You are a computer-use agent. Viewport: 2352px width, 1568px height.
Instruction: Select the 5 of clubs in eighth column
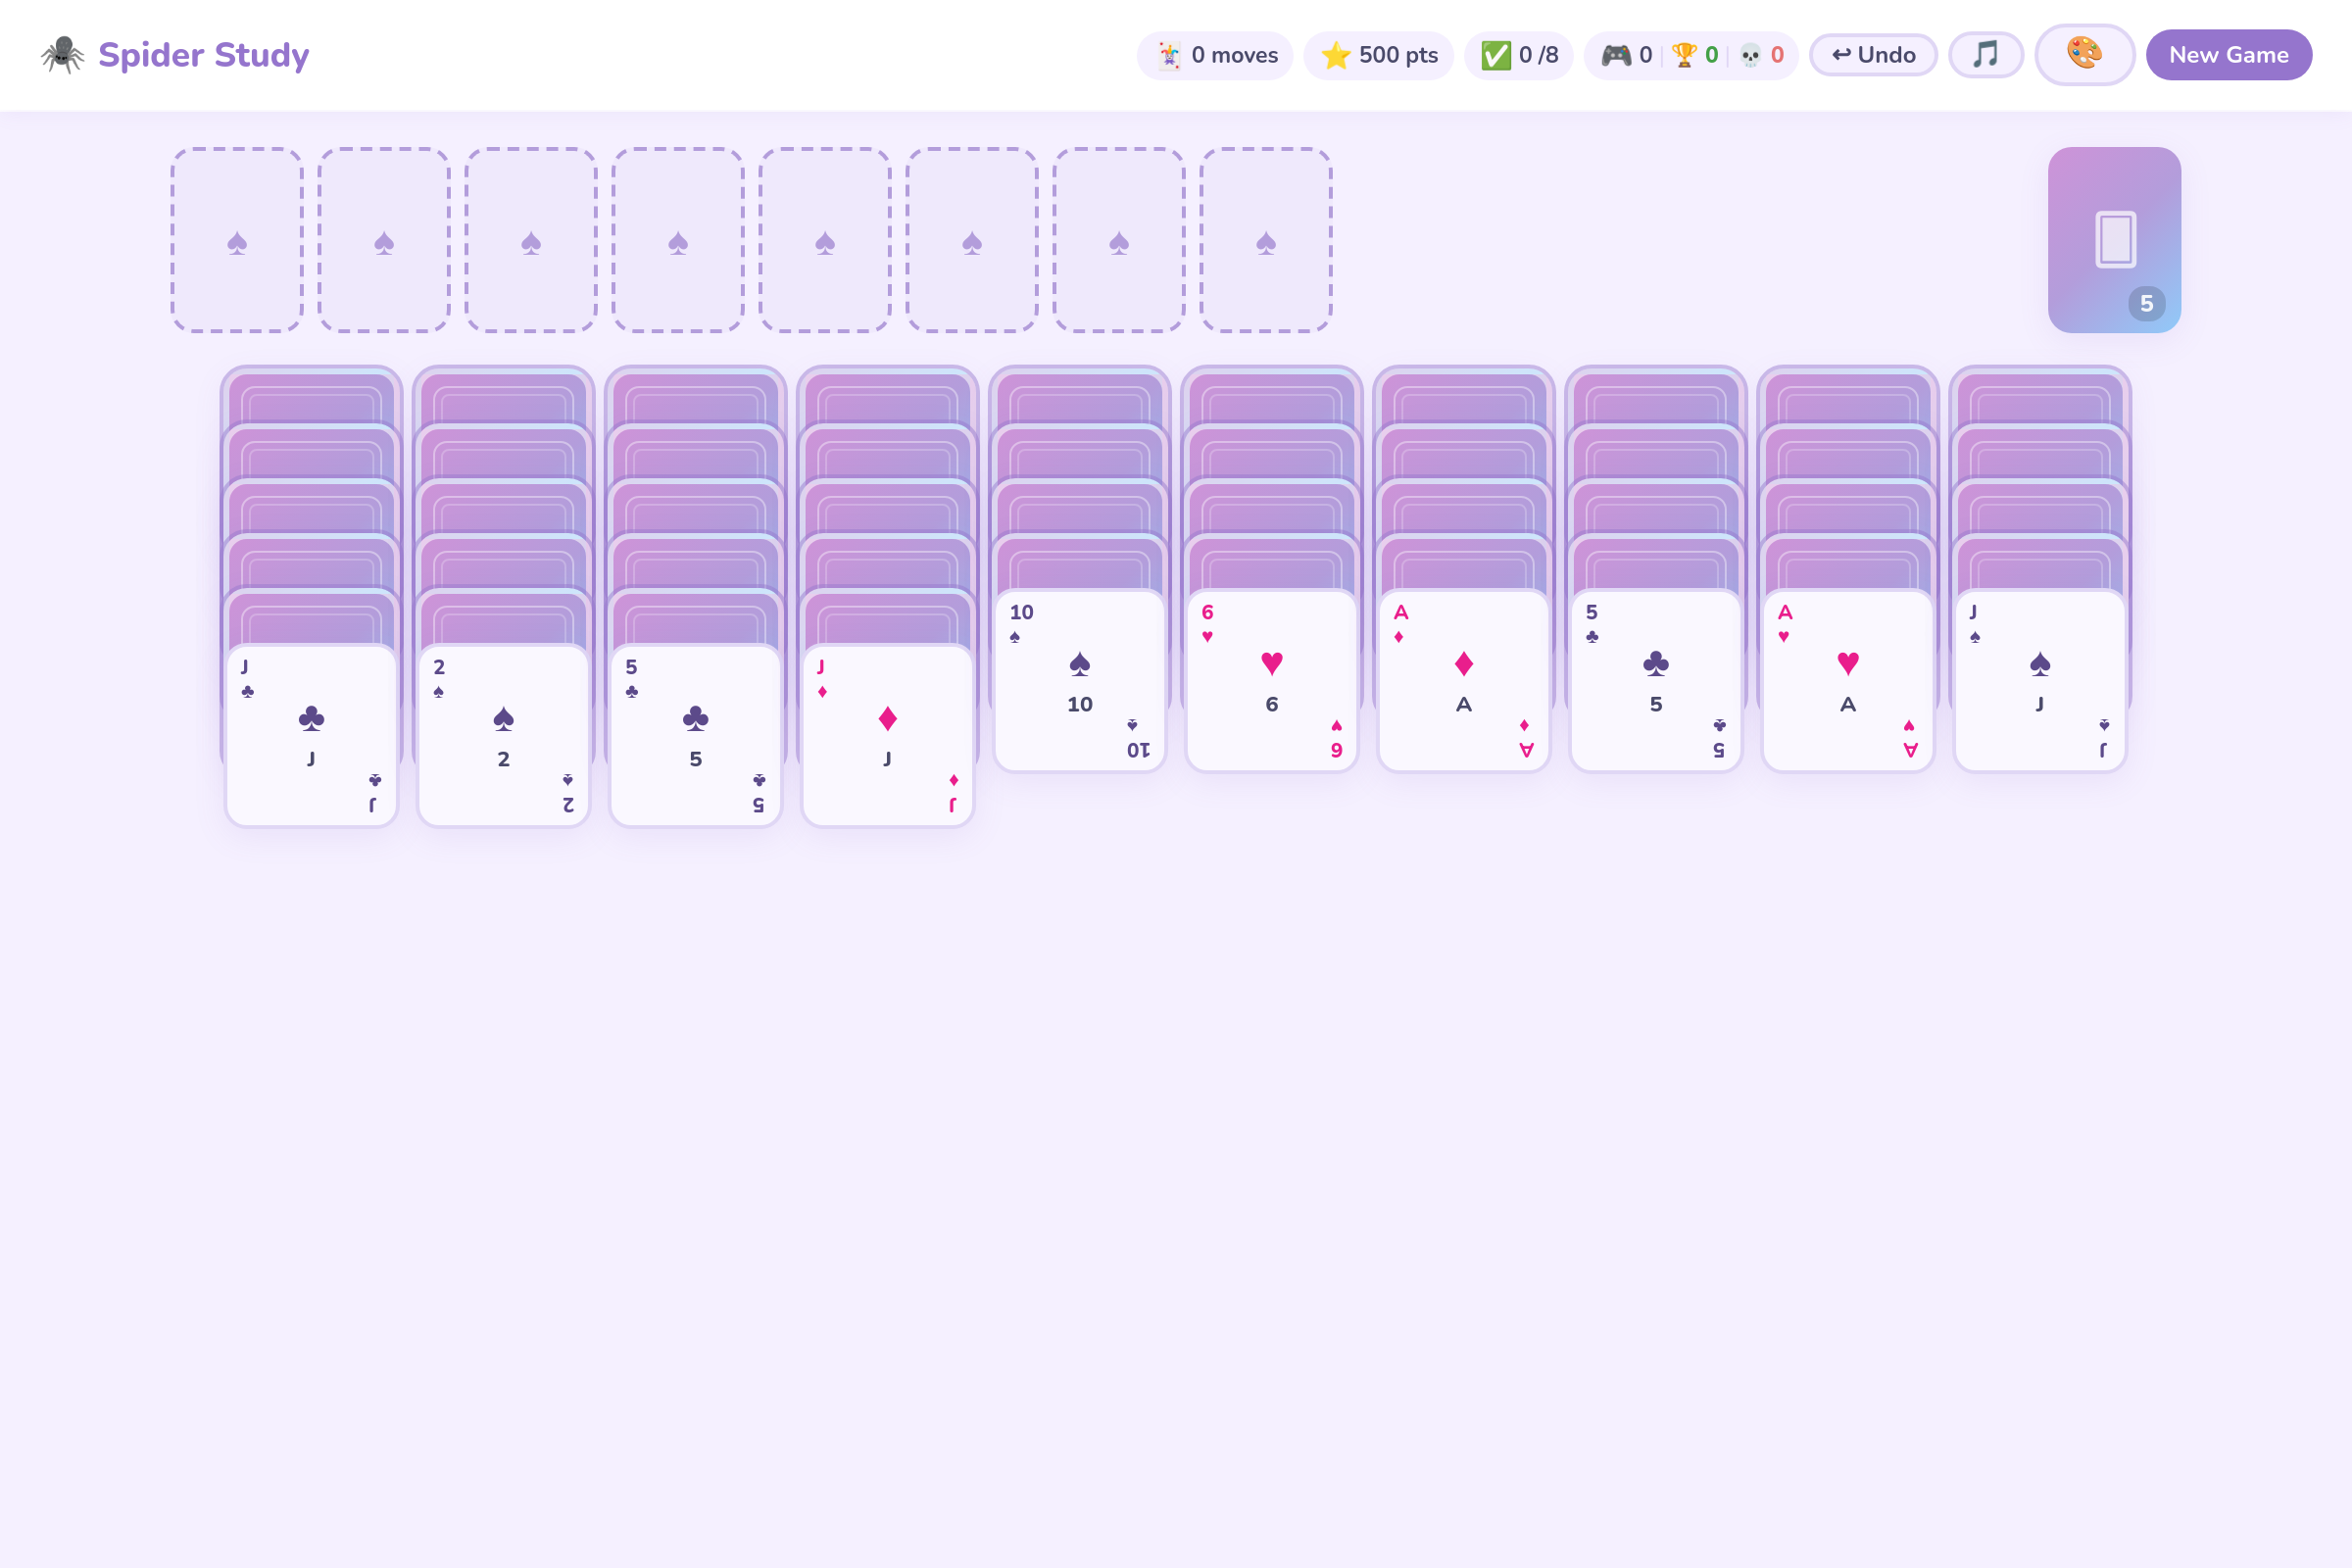[1656, 681]
